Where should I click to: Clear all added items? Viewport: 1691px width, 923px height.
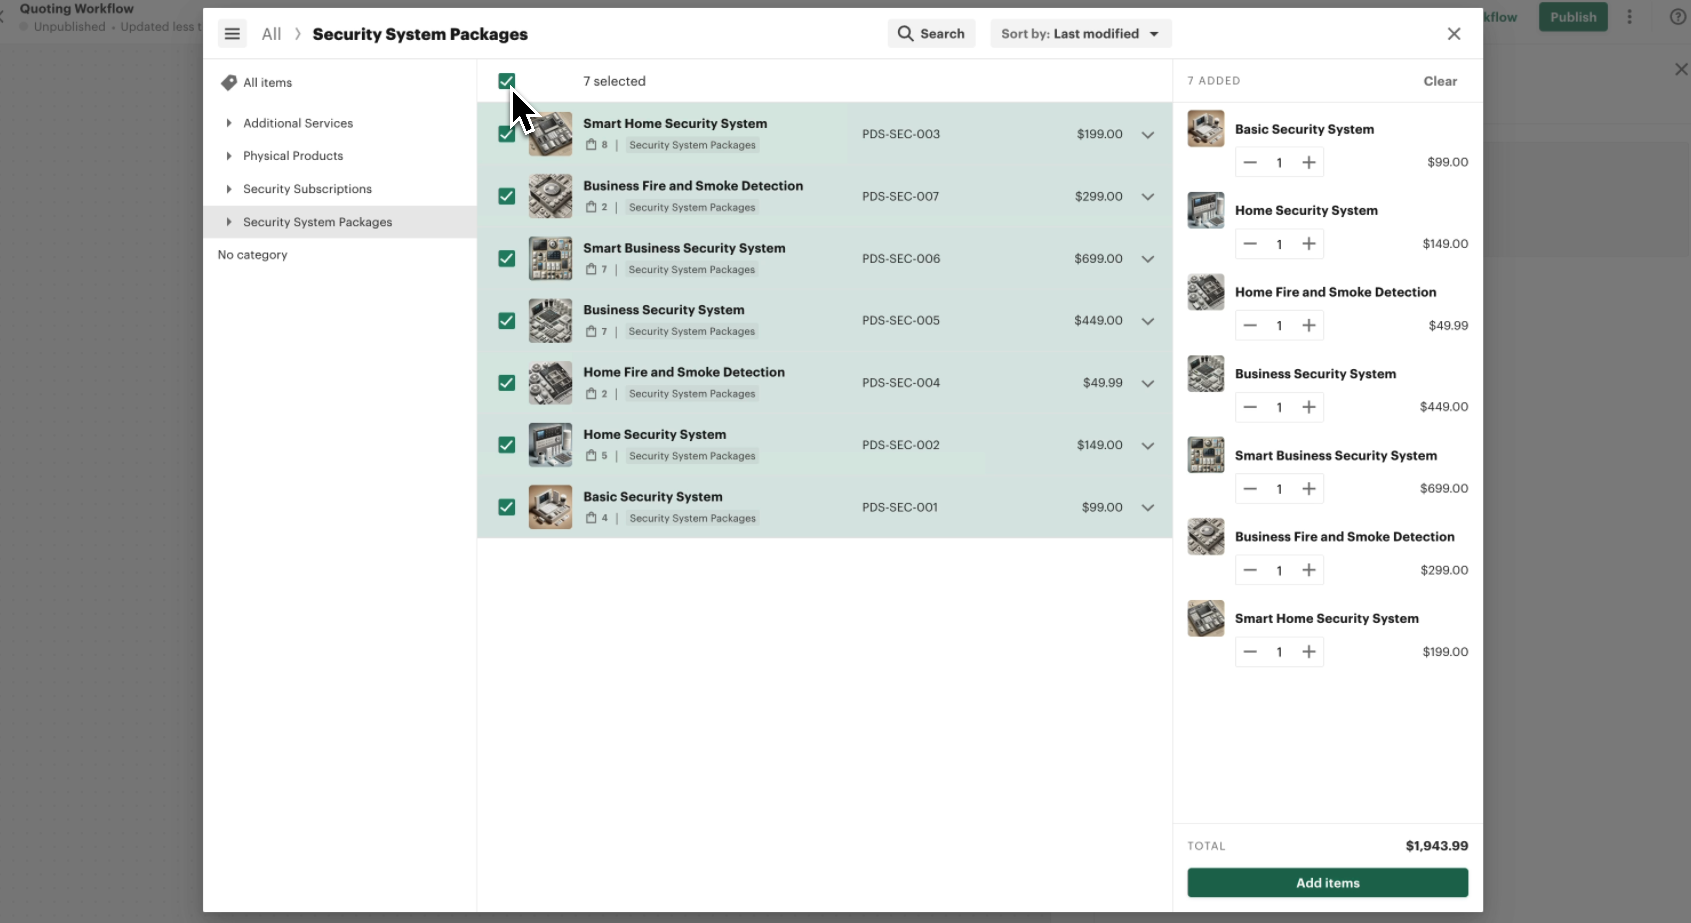[x=1439, y=81]
